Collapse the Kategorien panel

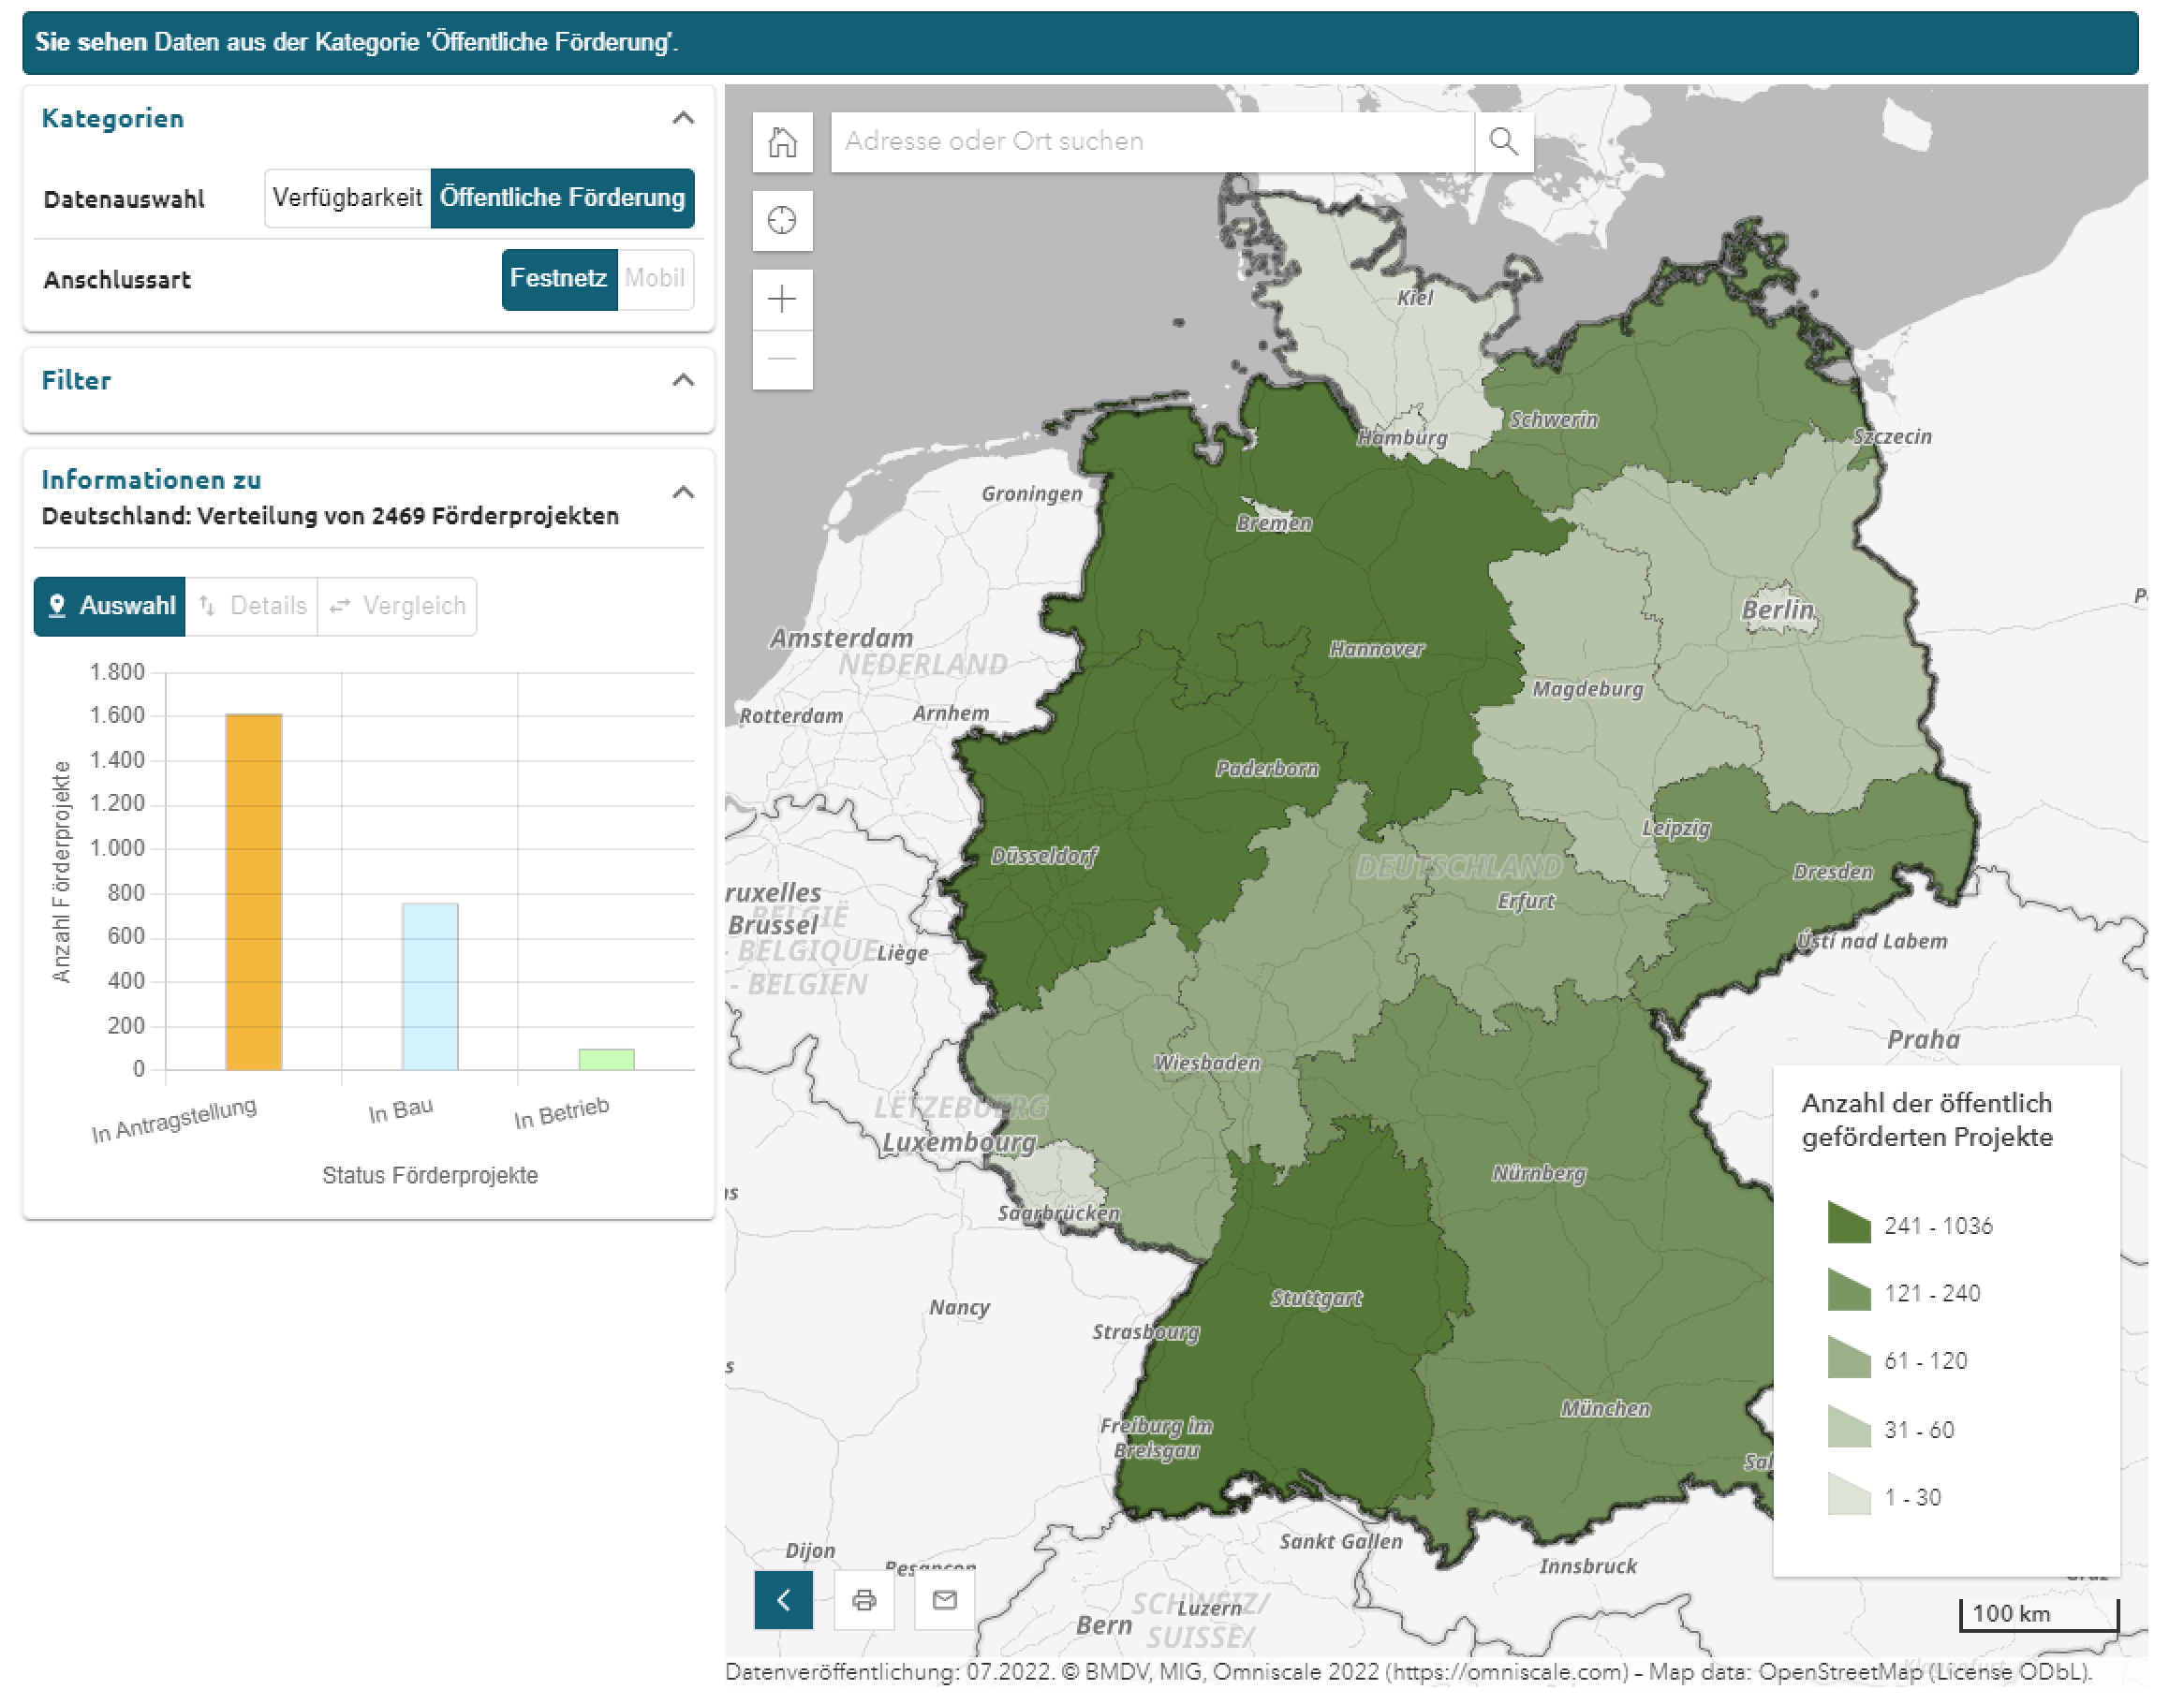coord(683,118)
